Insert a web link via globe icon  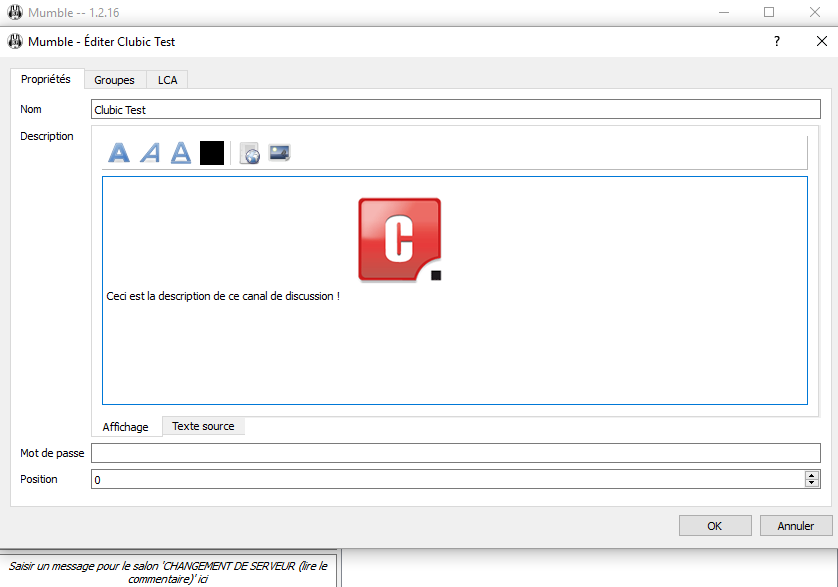pos(250,153)
